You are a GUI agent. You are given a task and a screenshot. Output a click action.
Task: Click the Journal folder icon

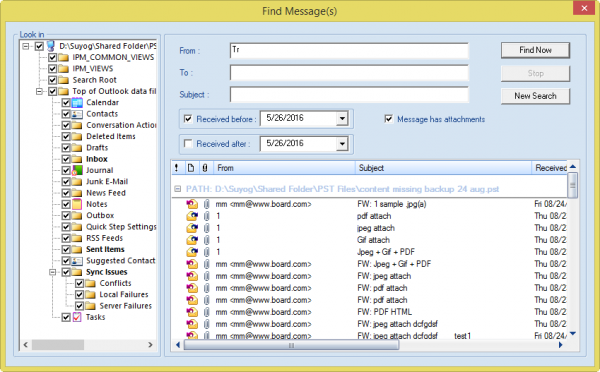tap(77, 170)
